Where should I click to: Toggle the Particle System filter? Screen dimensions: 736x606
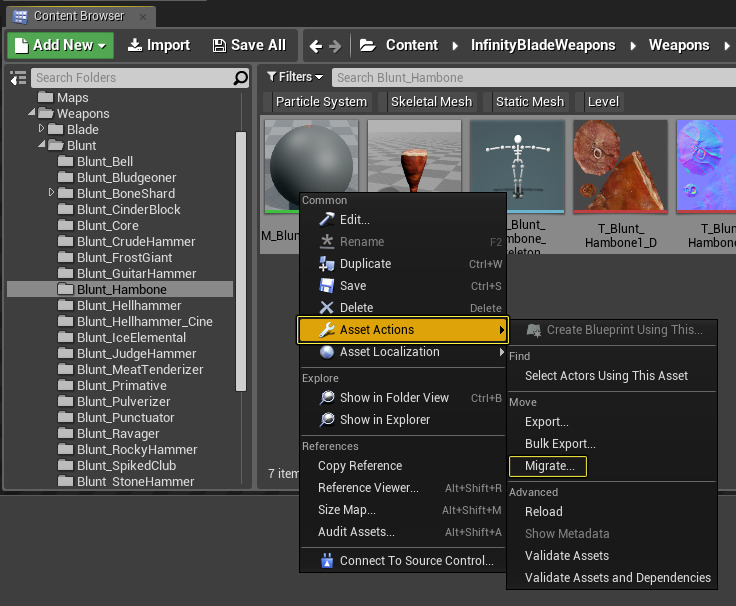pyautogui.click(x=321, y=101)
